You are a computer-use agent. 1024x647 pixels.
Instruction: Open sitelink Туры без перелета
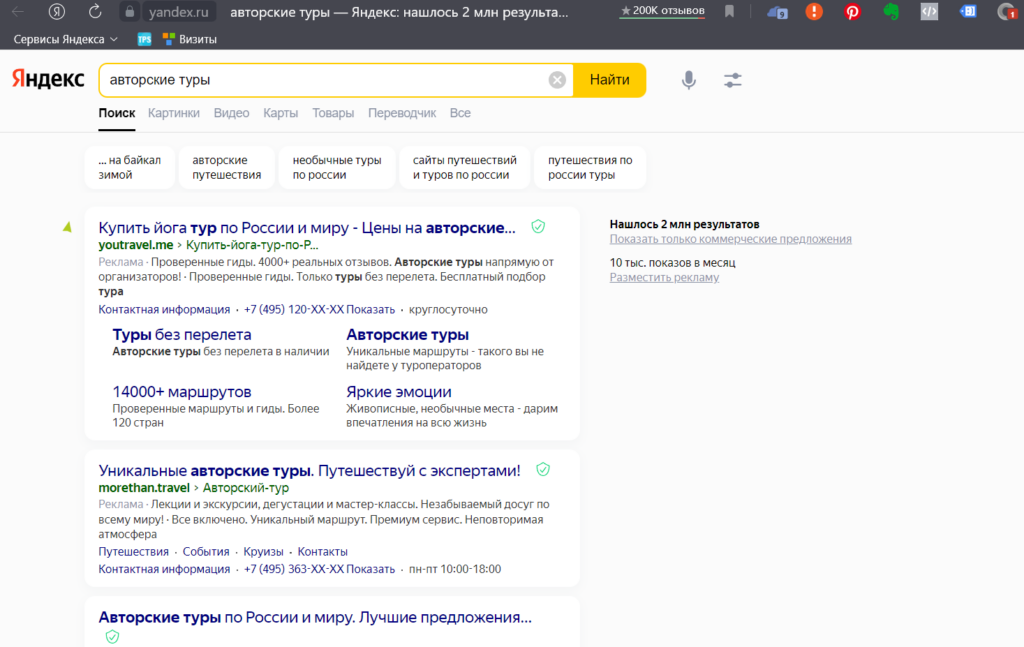[x=182, y=334]
